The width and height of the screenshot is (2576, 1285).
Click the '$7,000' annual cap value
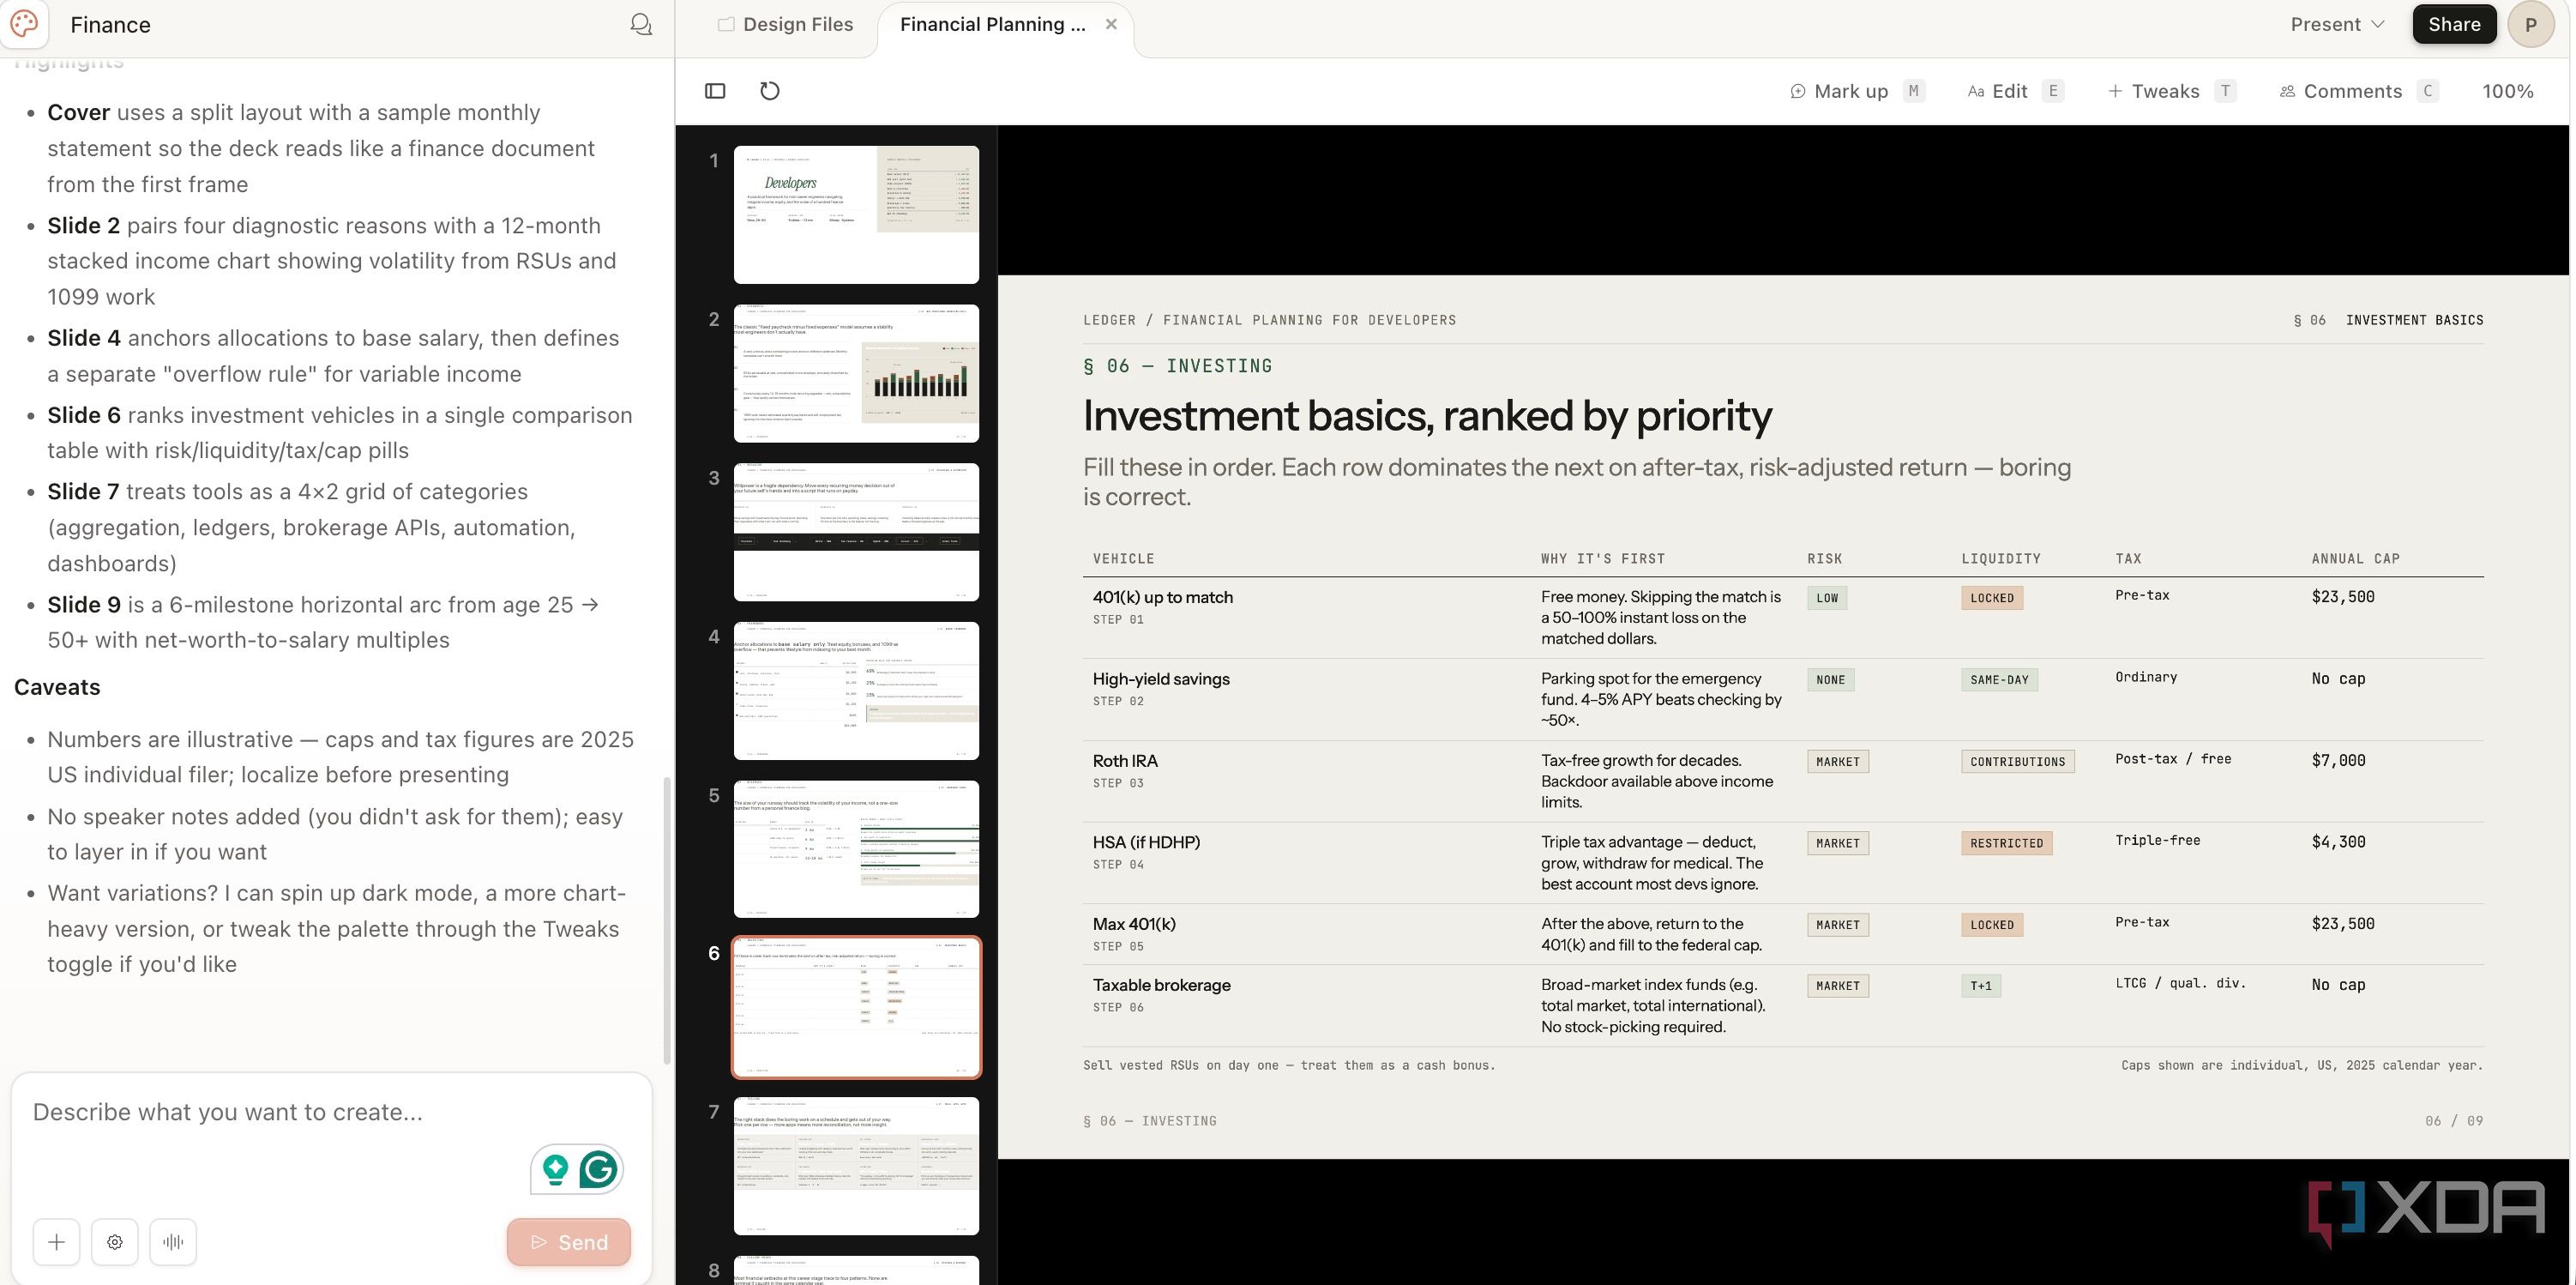pos(2338,760)
